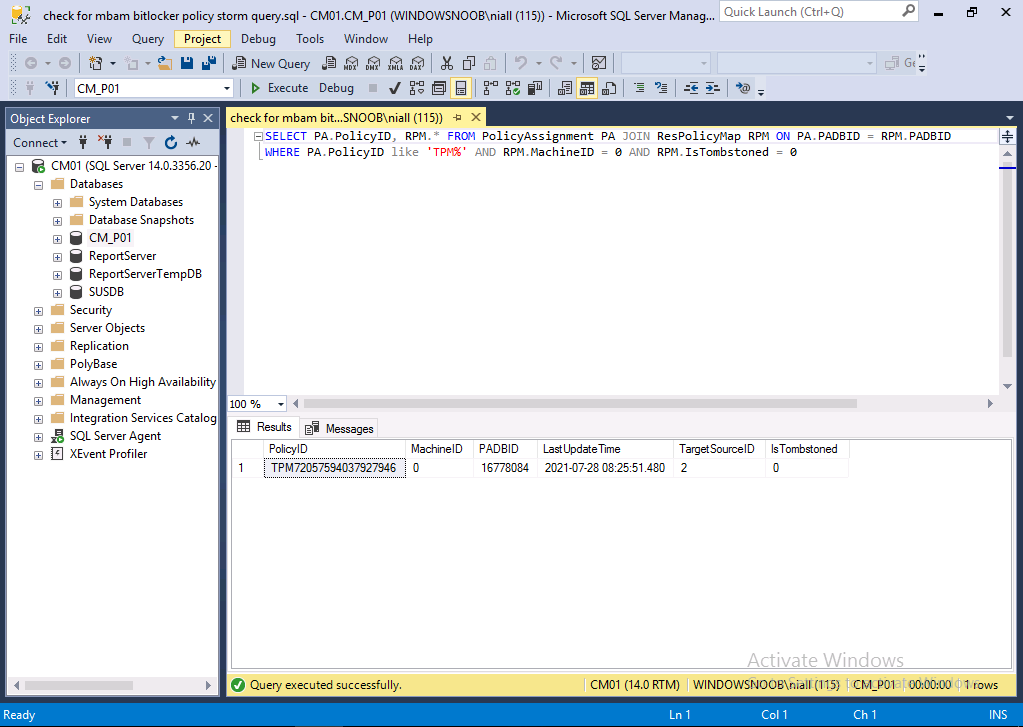Pin the query document tab
Viewport: 1023px width, 727px height.
[457, 117]
